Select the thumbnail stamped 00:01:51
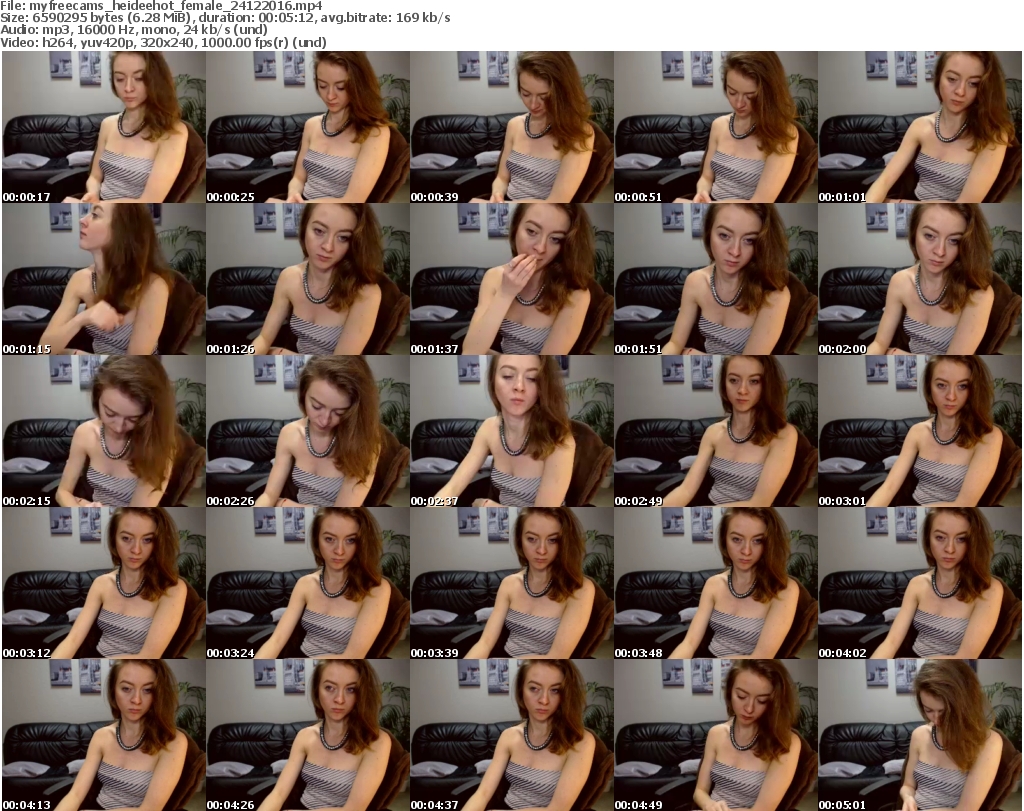This screenshot has width=1024, height=811. coord(716,279)
